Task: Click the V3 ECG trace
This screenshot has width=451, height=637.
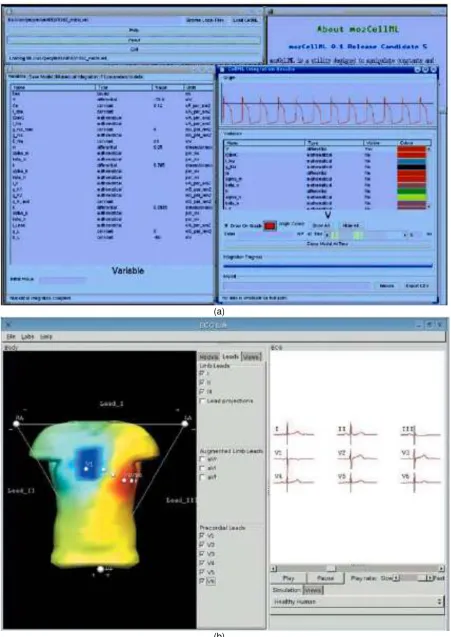Action: point(421,458)
